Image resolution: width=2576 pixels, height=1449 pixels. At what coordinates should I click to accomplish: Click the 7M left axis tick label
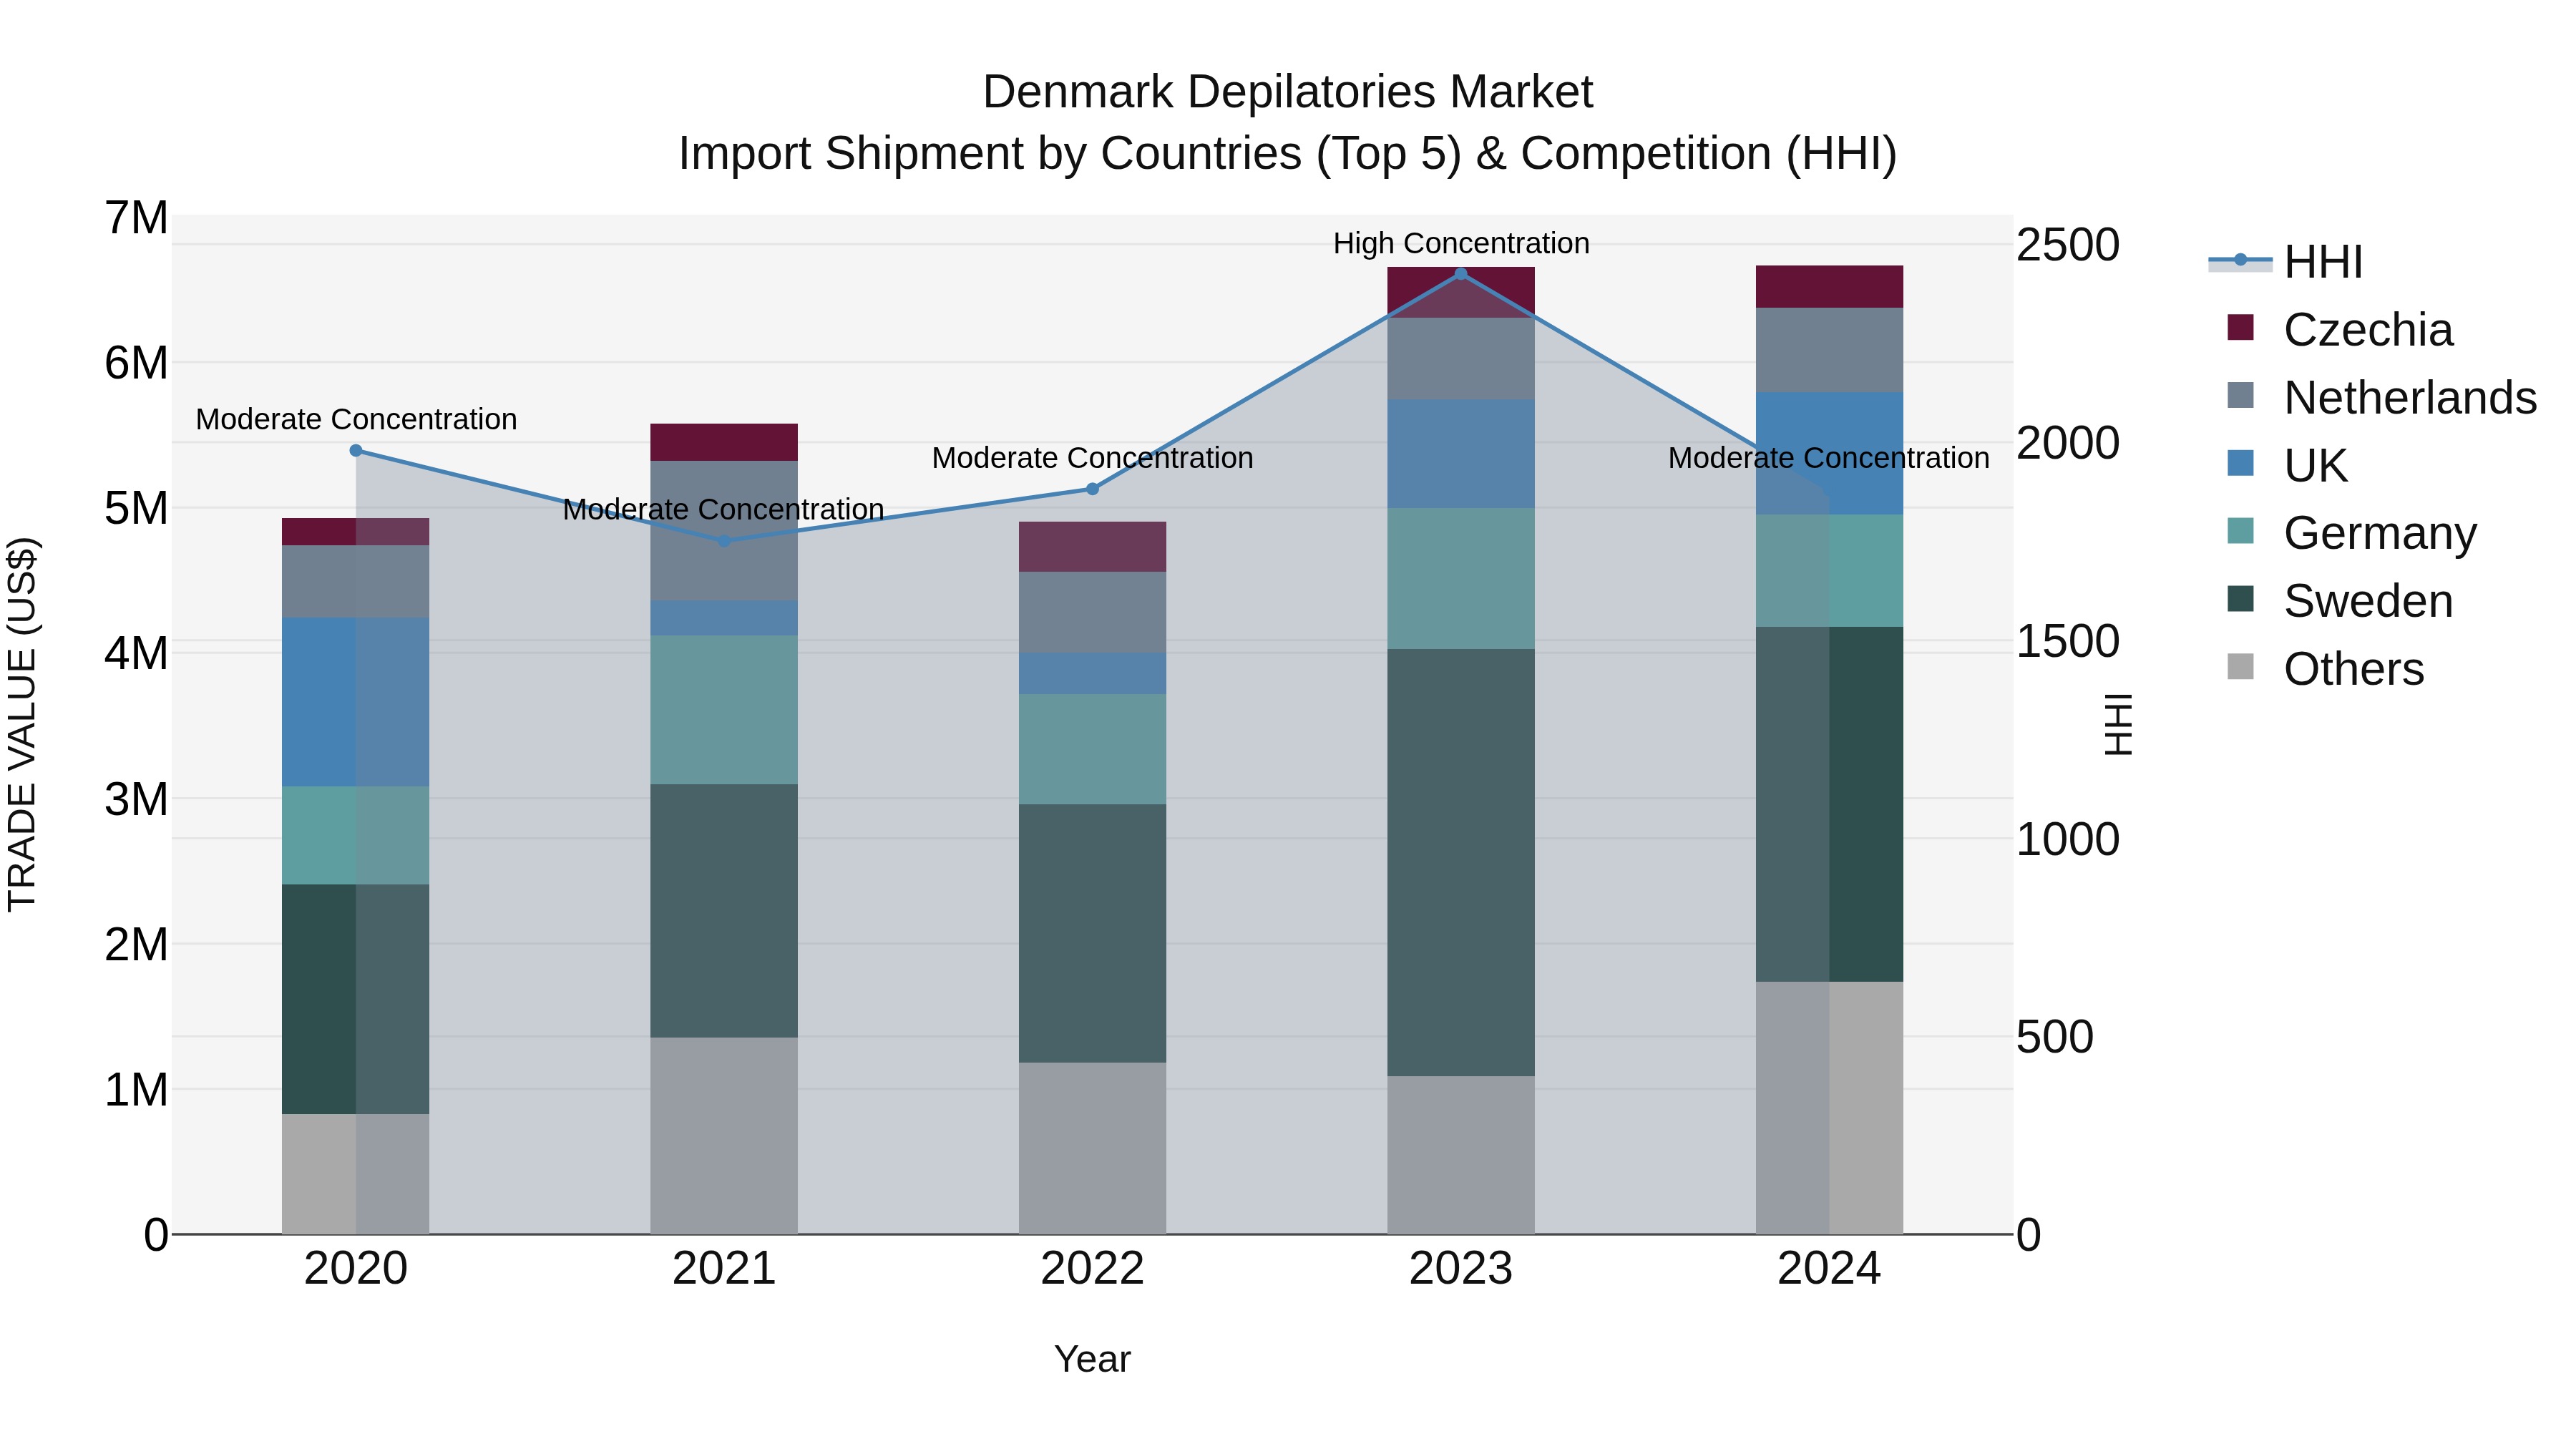click(136, 218)
